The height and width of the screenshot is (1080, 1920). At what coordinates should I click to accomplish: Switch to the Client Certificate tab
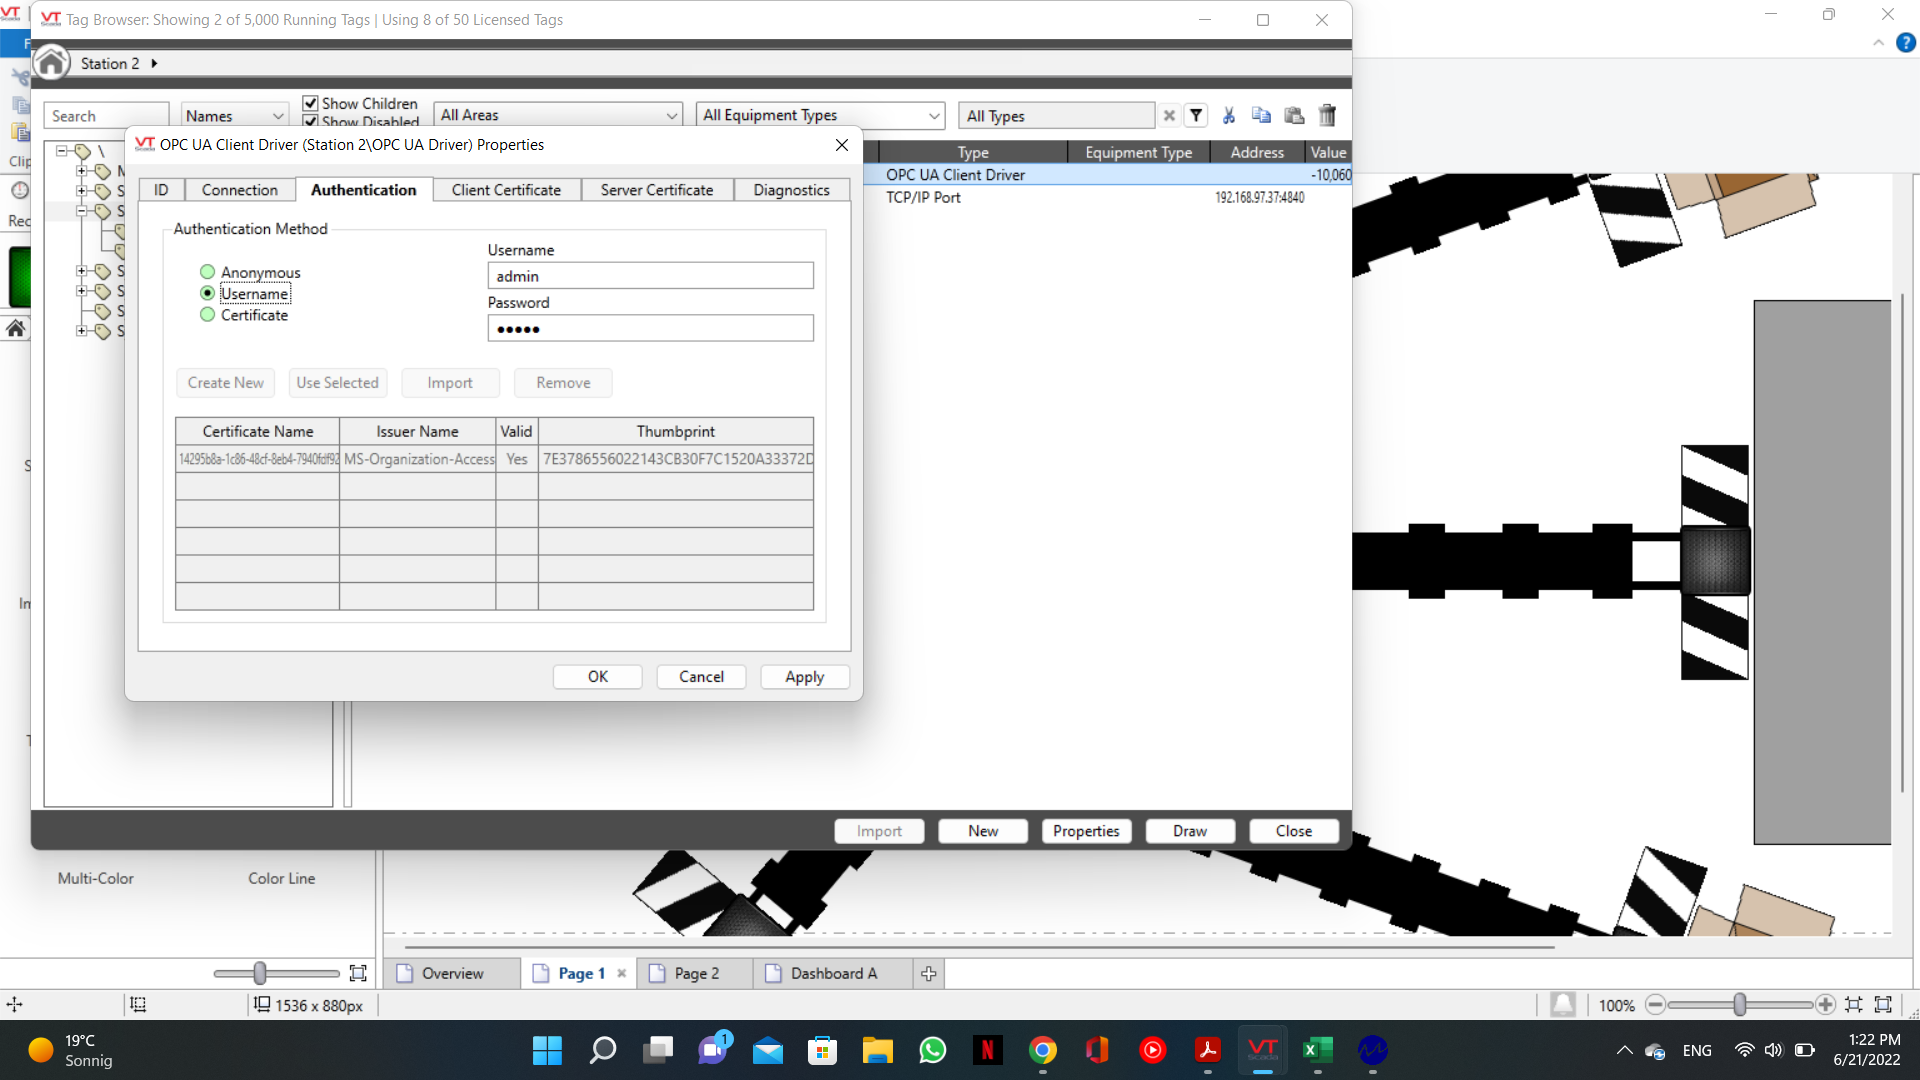506,190
